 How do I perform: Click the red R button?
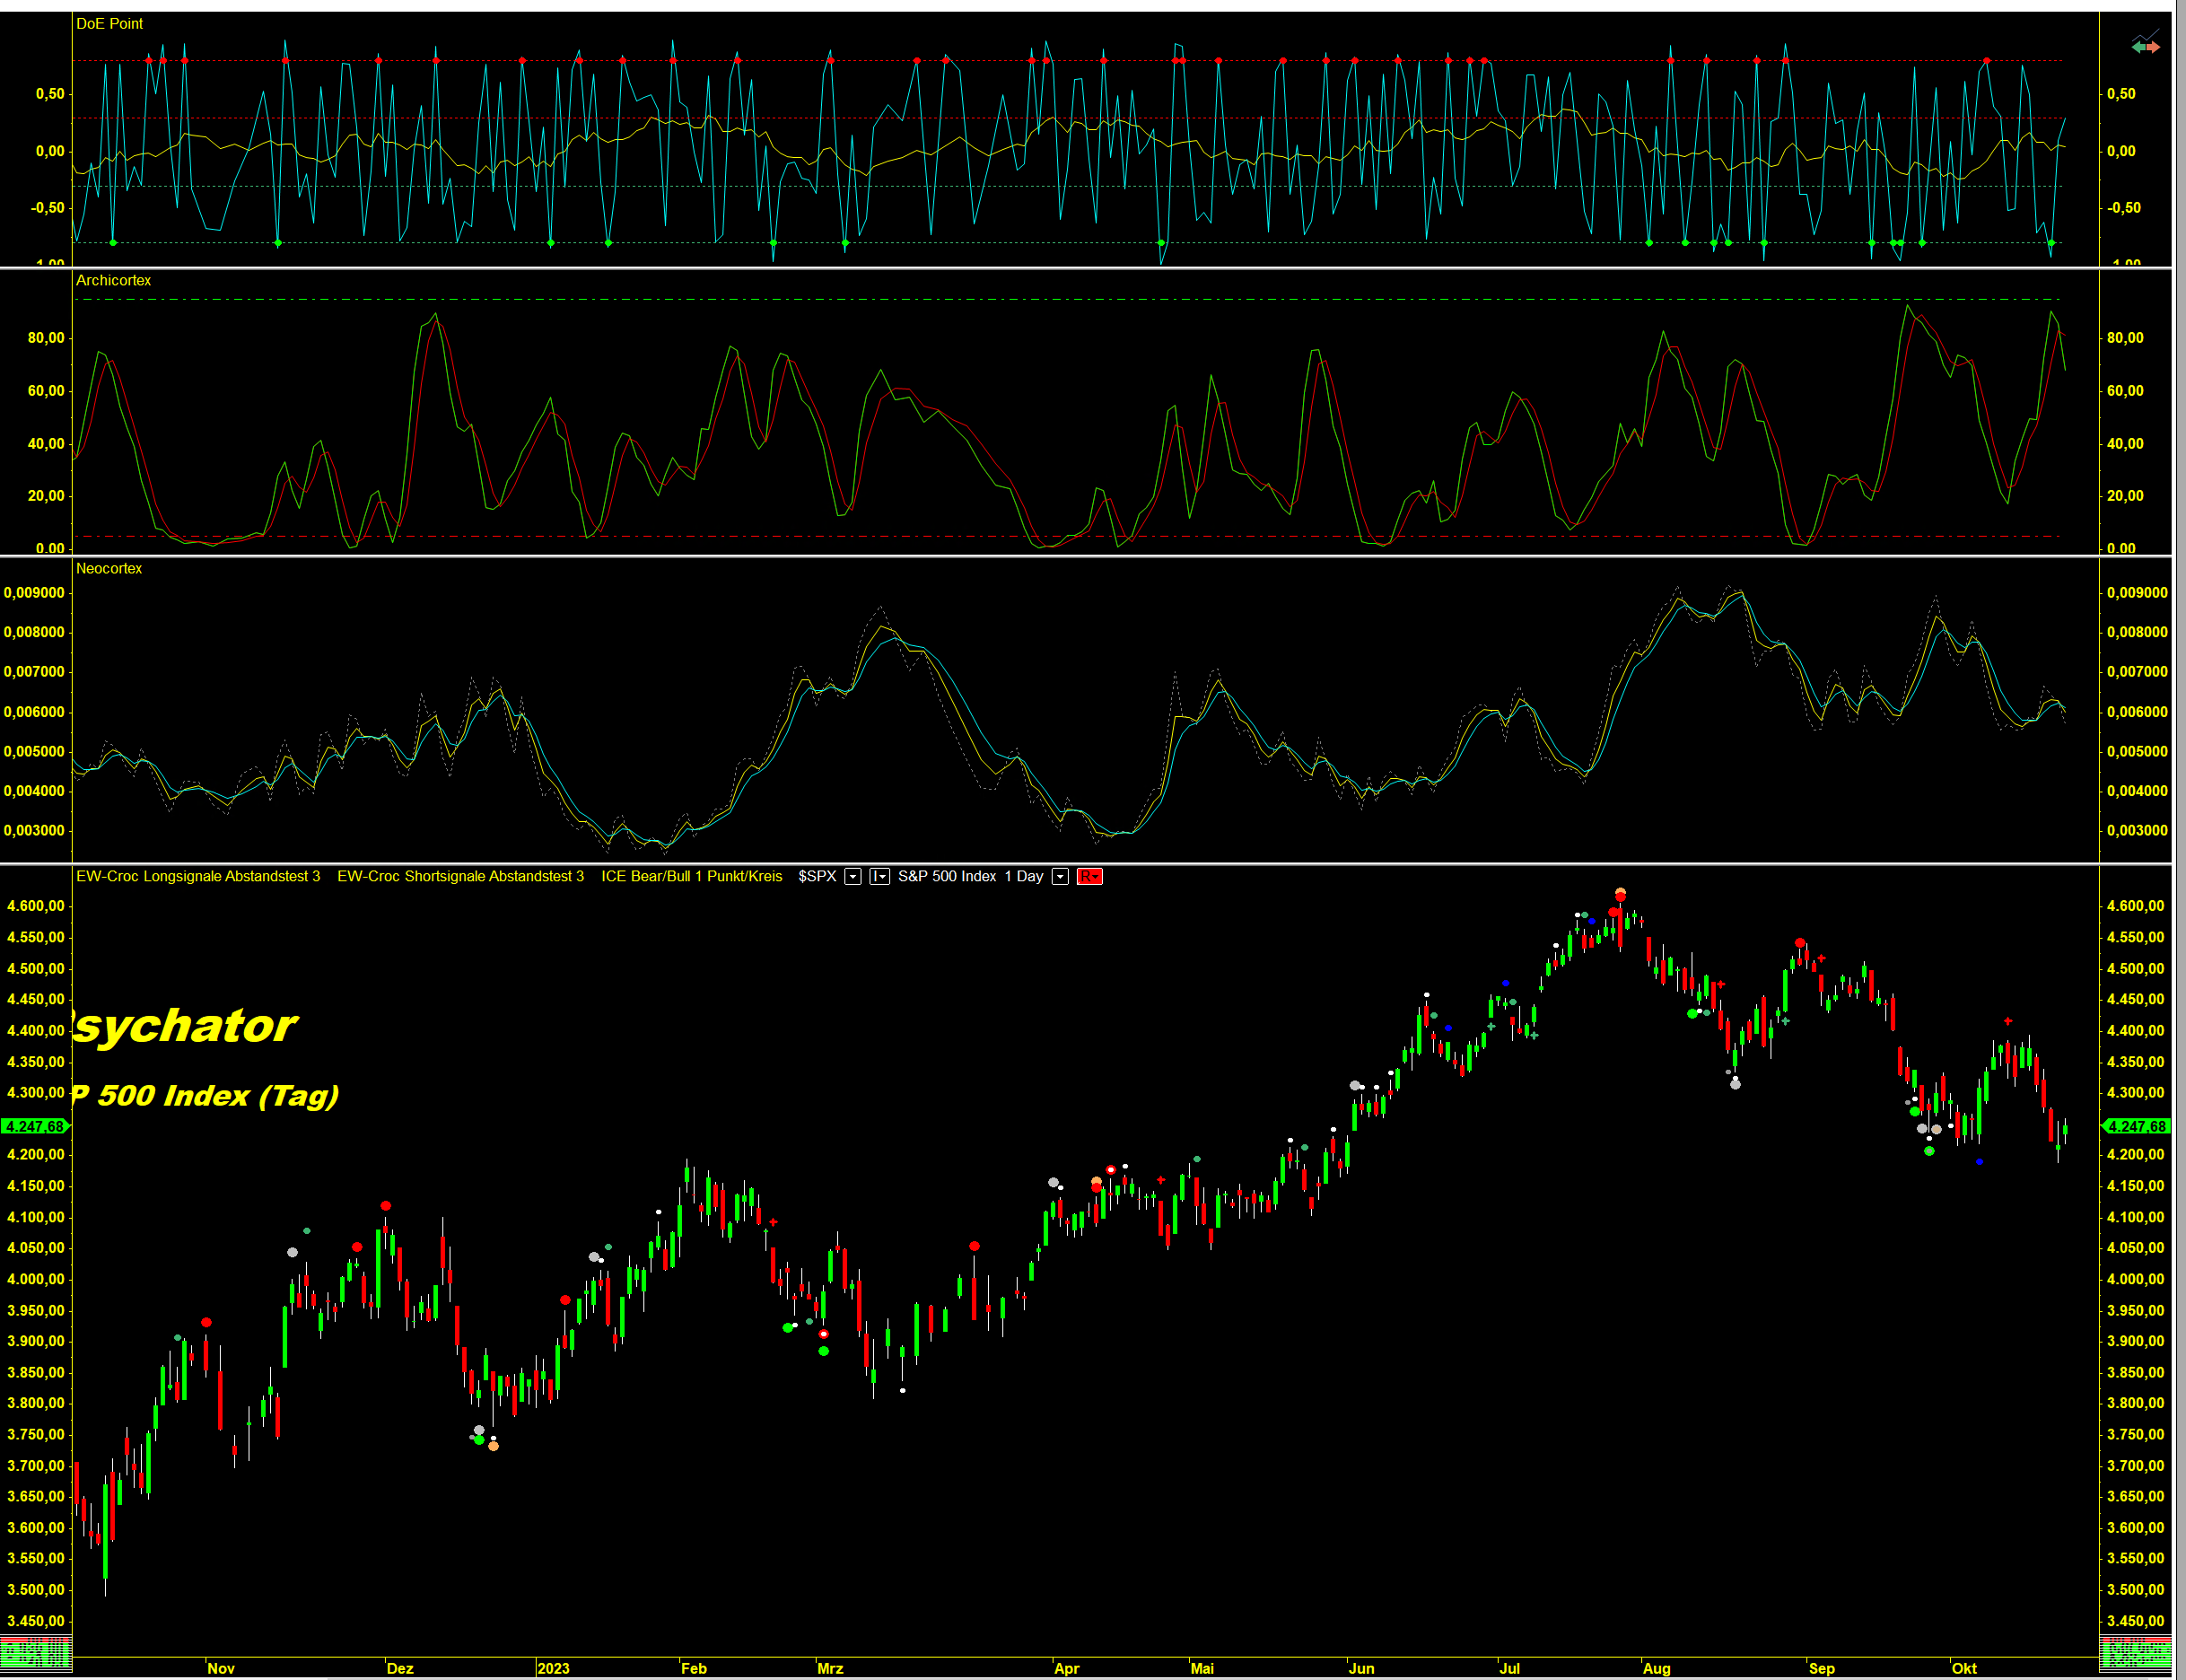[1089, 877]
